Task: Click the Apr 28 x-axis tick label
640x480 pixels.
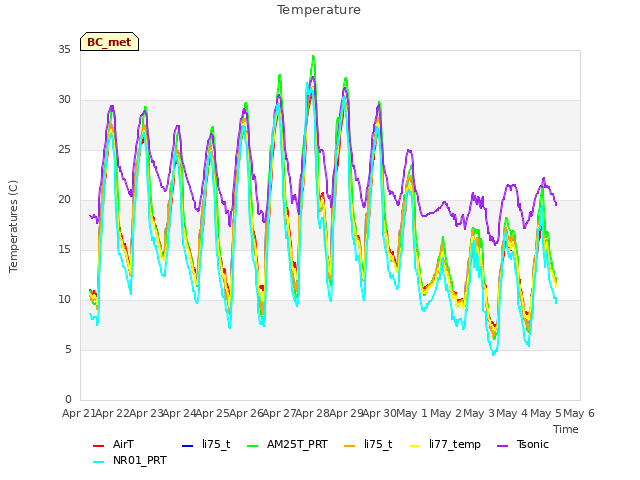Action: 313,413
